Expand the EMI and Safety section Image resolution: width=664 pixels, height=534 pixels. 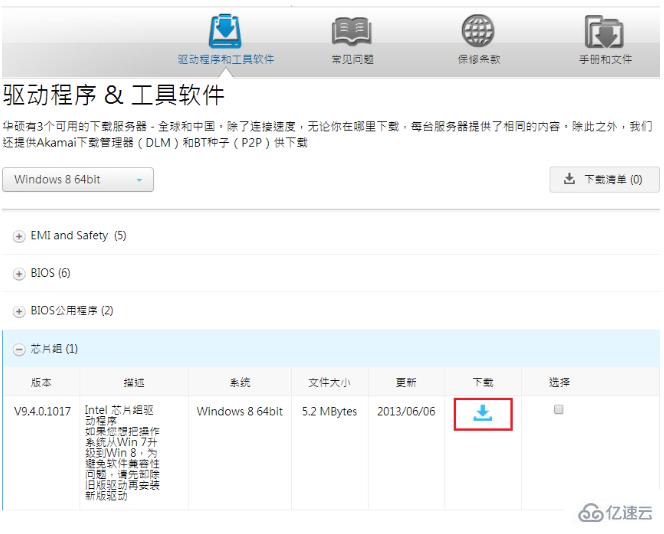point(19,236)
